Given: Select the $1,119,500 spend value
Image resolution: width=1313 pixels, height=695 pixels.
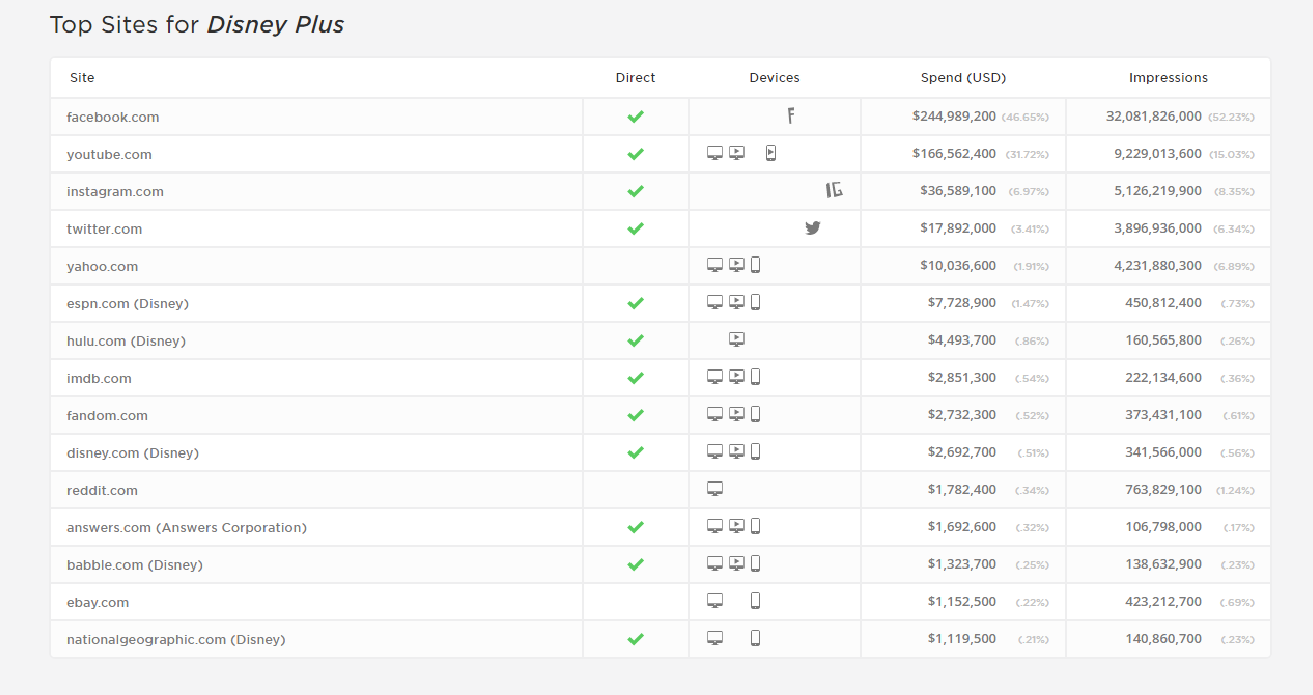Looking at the screenshot, I should [962, 638].
